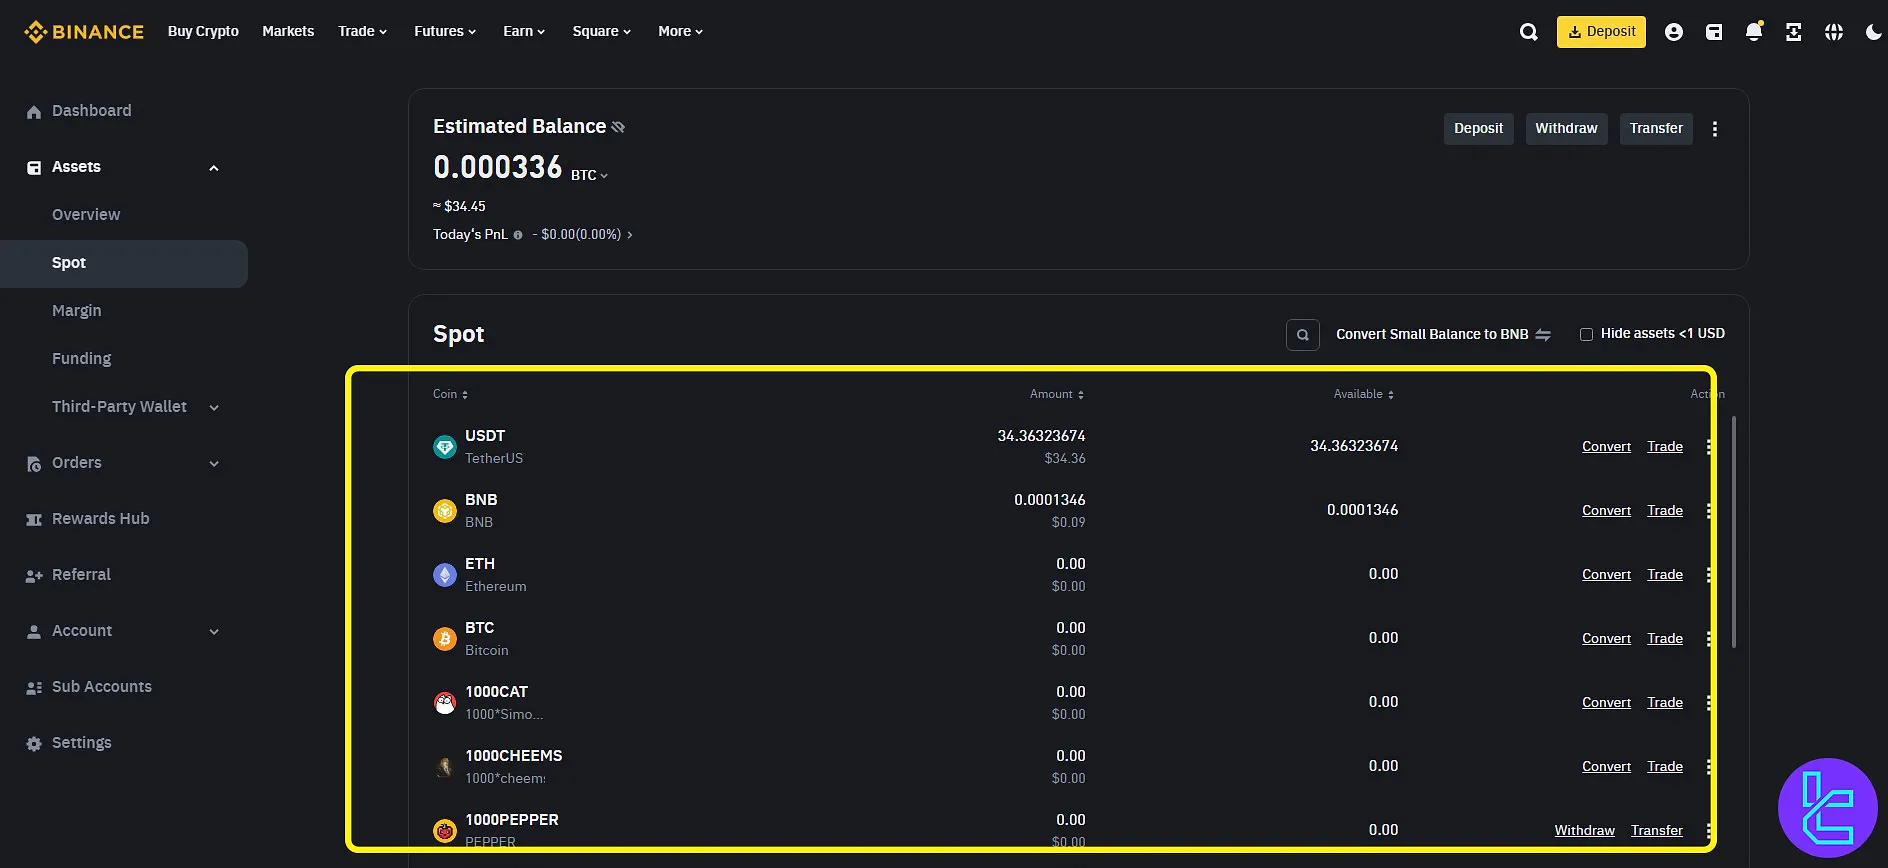Click Convert link for USDT
1888x868 pixels.
pyautogui.click(x=1606, y=447)
